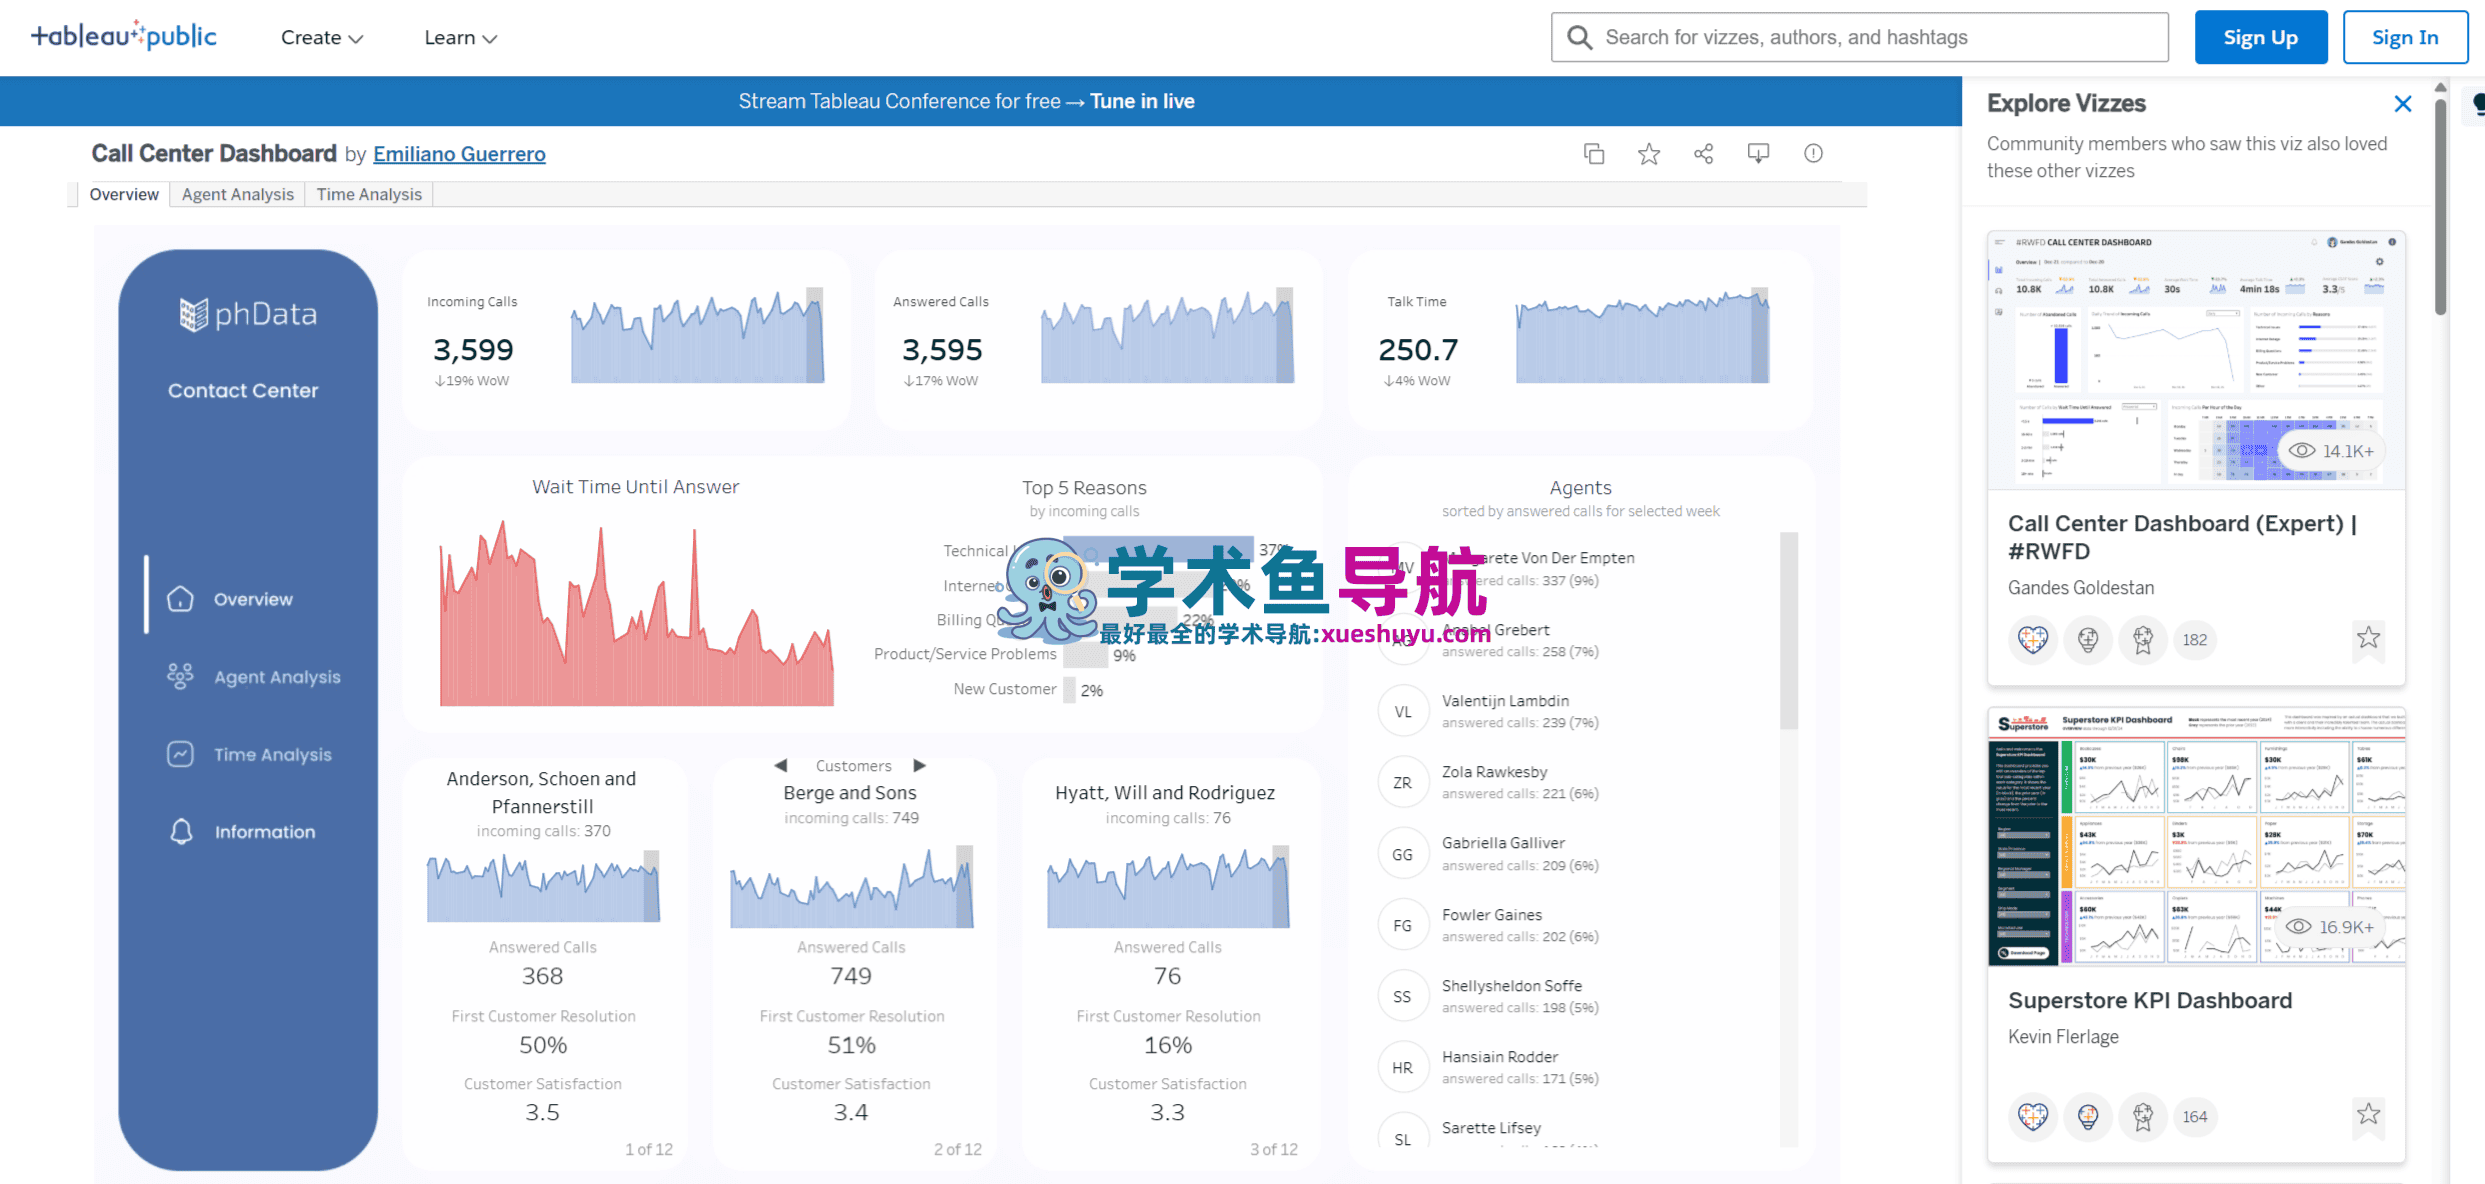Close the Explore Vizzes panel
This screenshot has height=1184, width=2485.
(x=2403, y=104)
